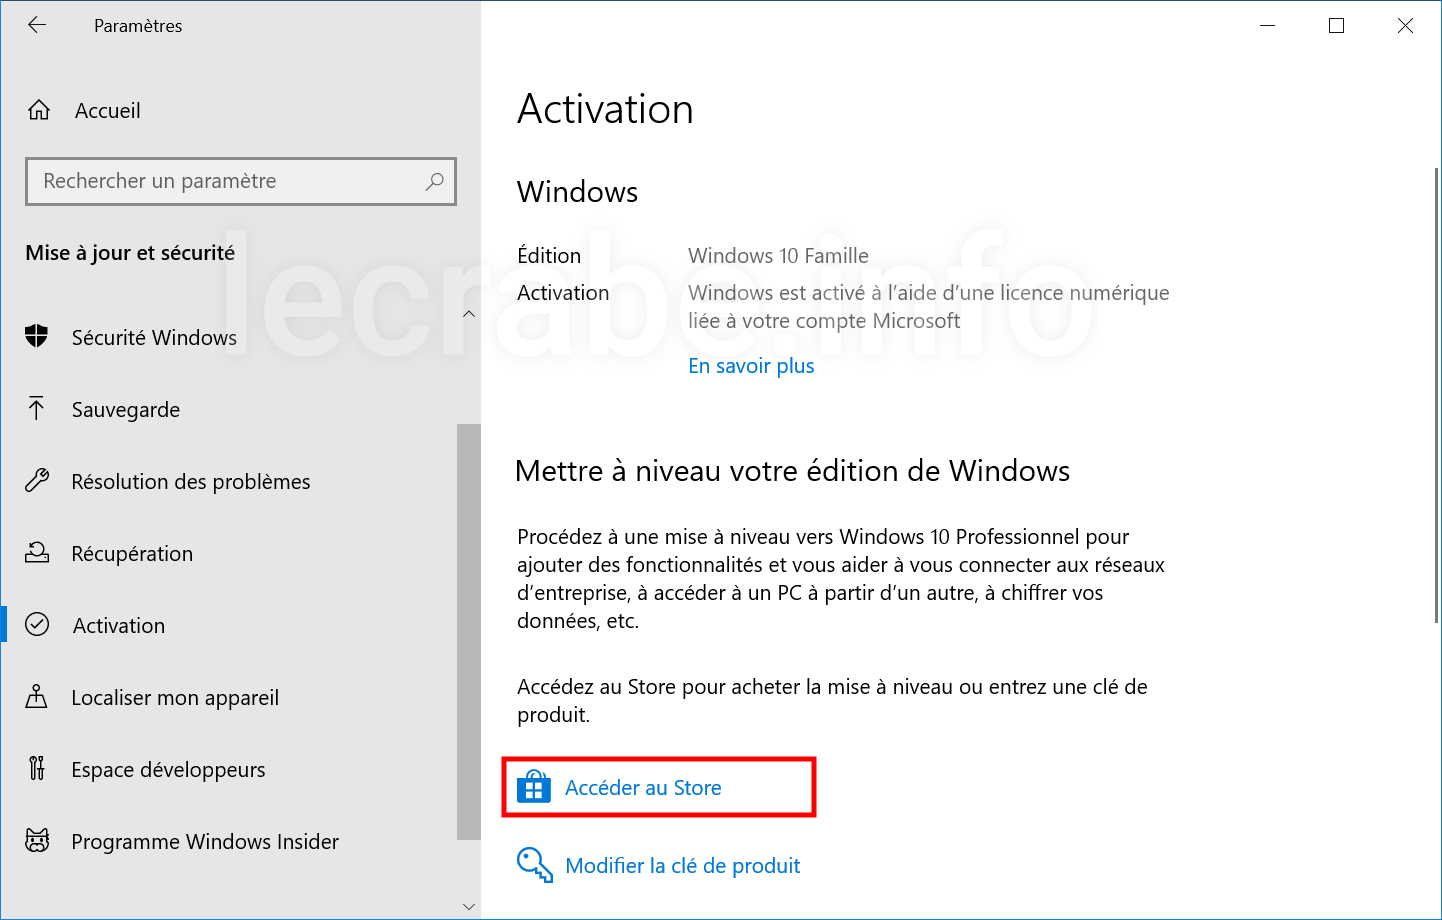1442x920 pixels.
Task: Click the sidebar scroll-up arrow
Action: coord(469,314)
